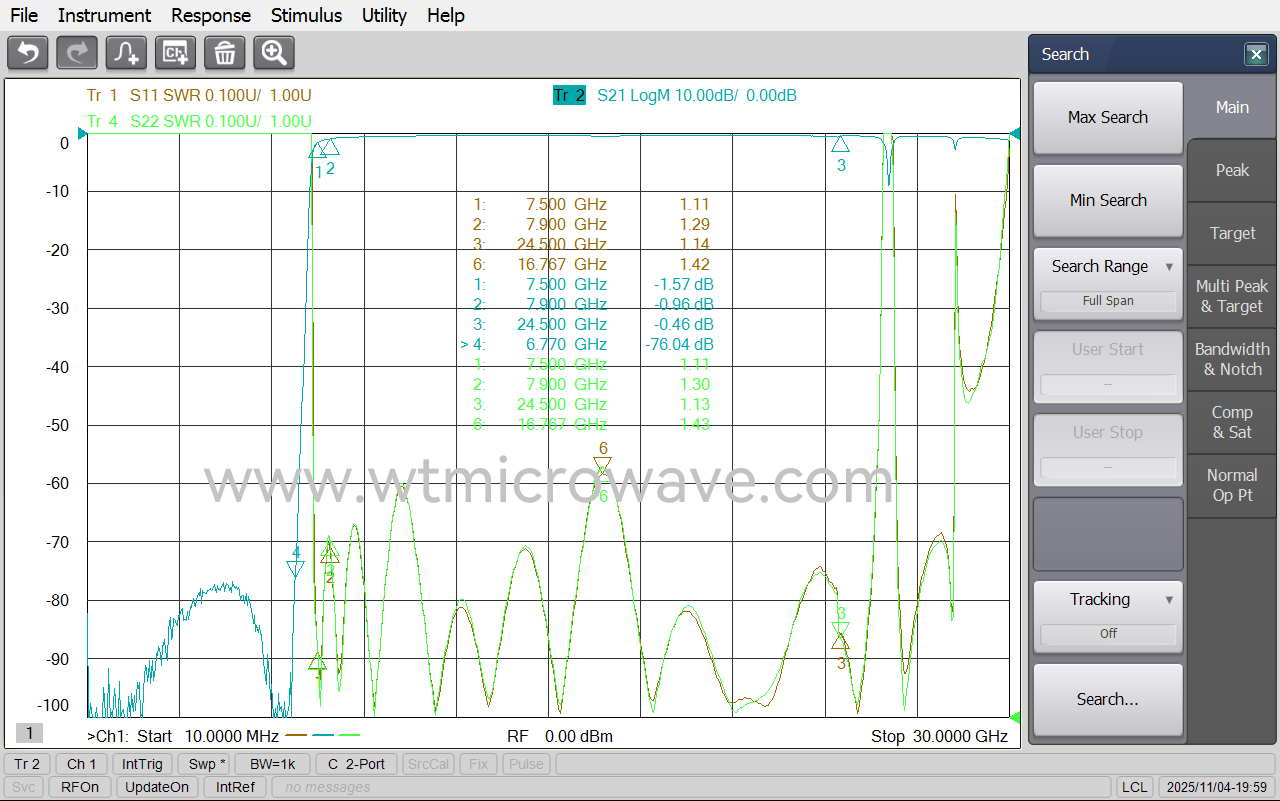Screen dimensions: 1280x801
Task: Click the SrcCal status button
Action: (x=429, y=764)
